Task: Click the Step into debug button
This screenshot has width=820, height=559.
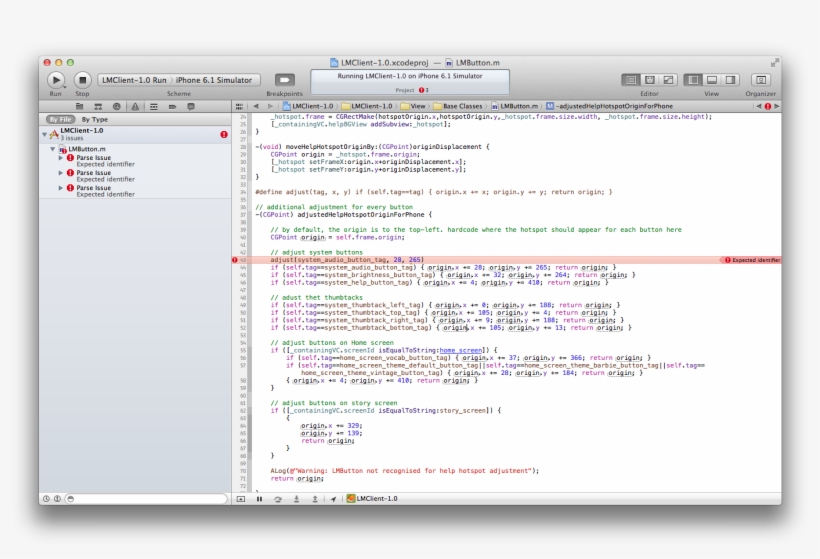Action: 296,499
